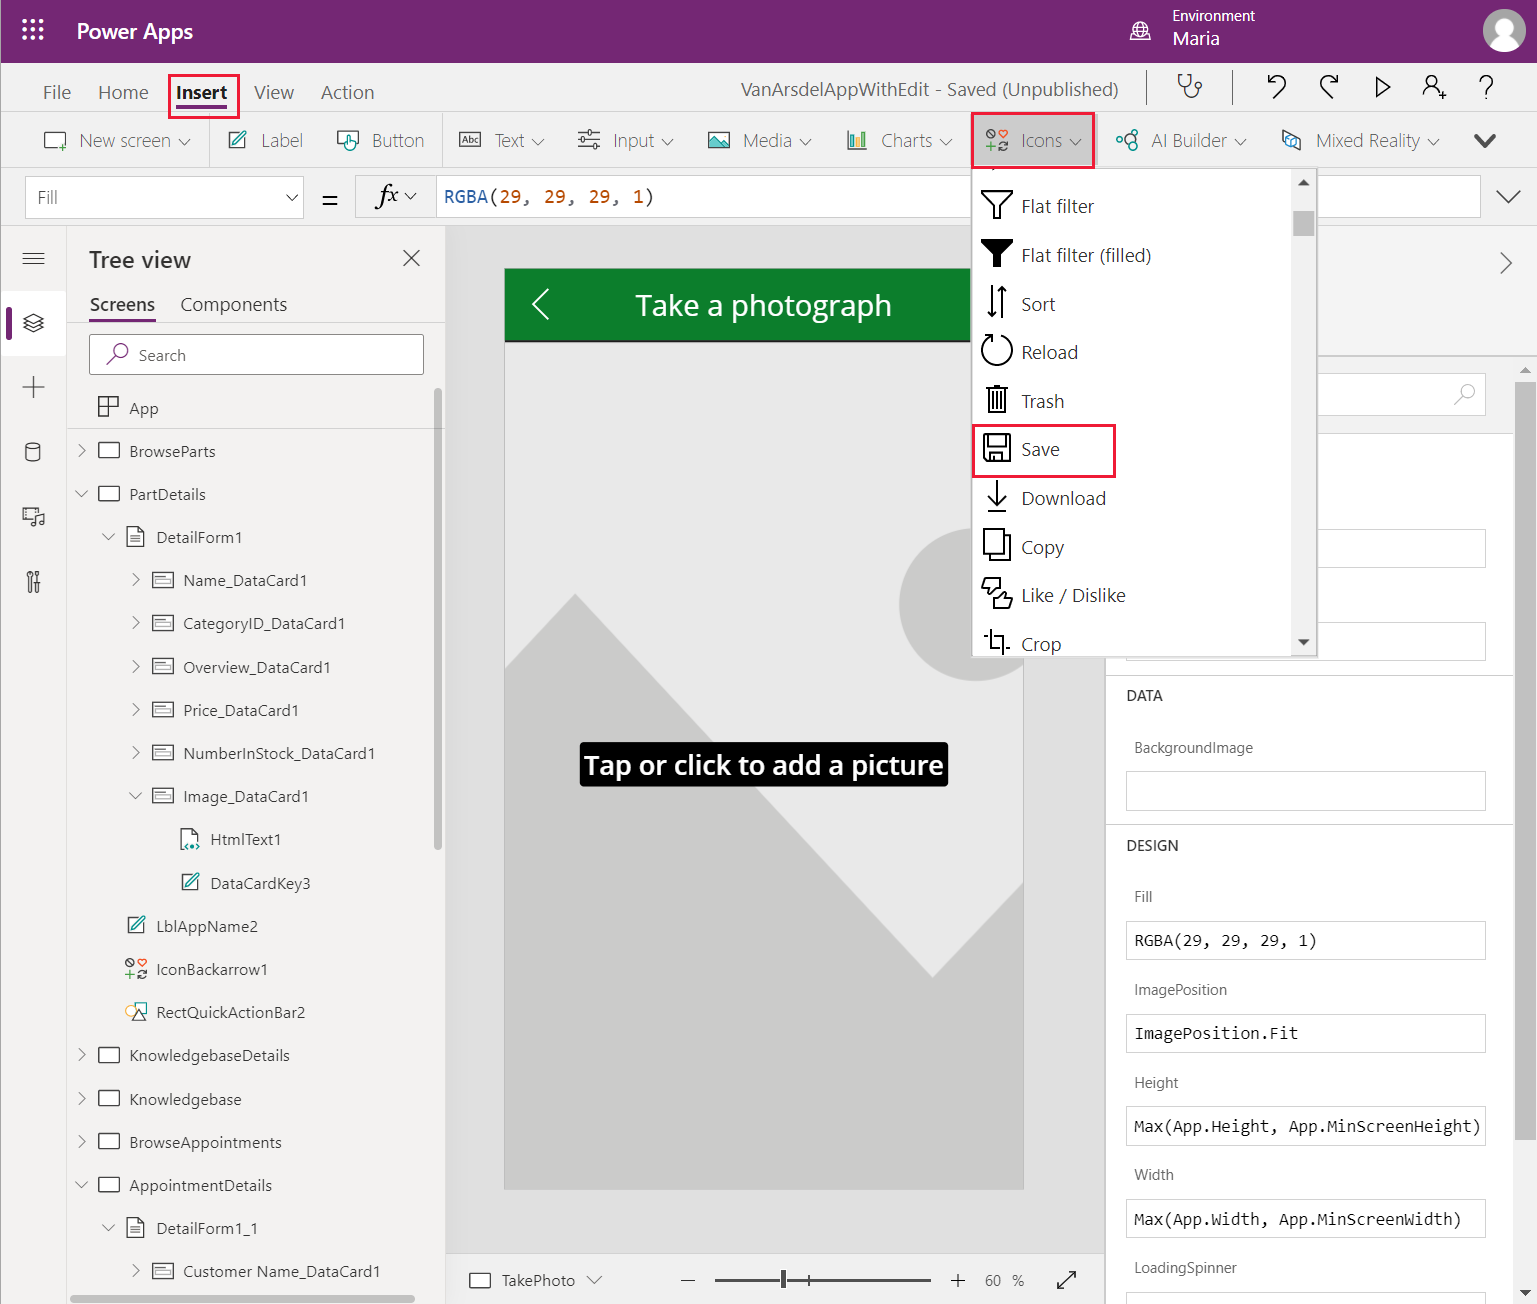Open the TakePhoto screen selector

535,1280
